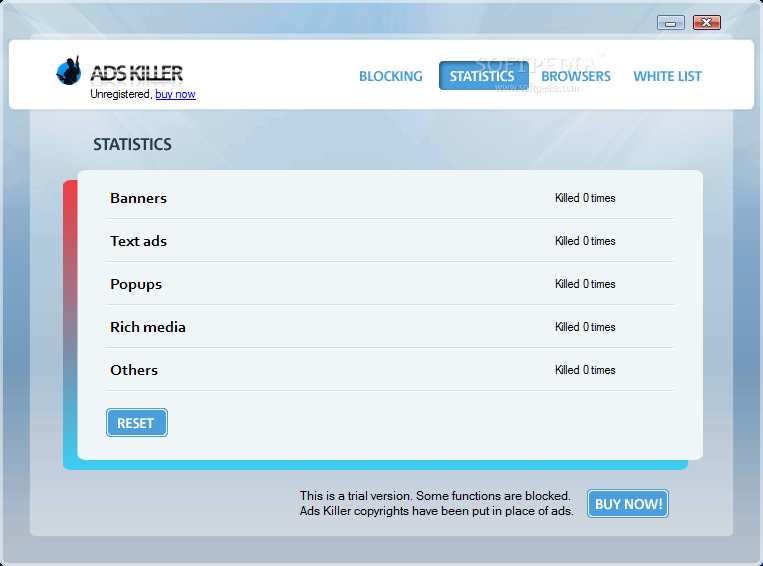Click 'Killed 0 times' in Banners row
Viewport: 763px width, 566px height.
(x=585, y=198)
